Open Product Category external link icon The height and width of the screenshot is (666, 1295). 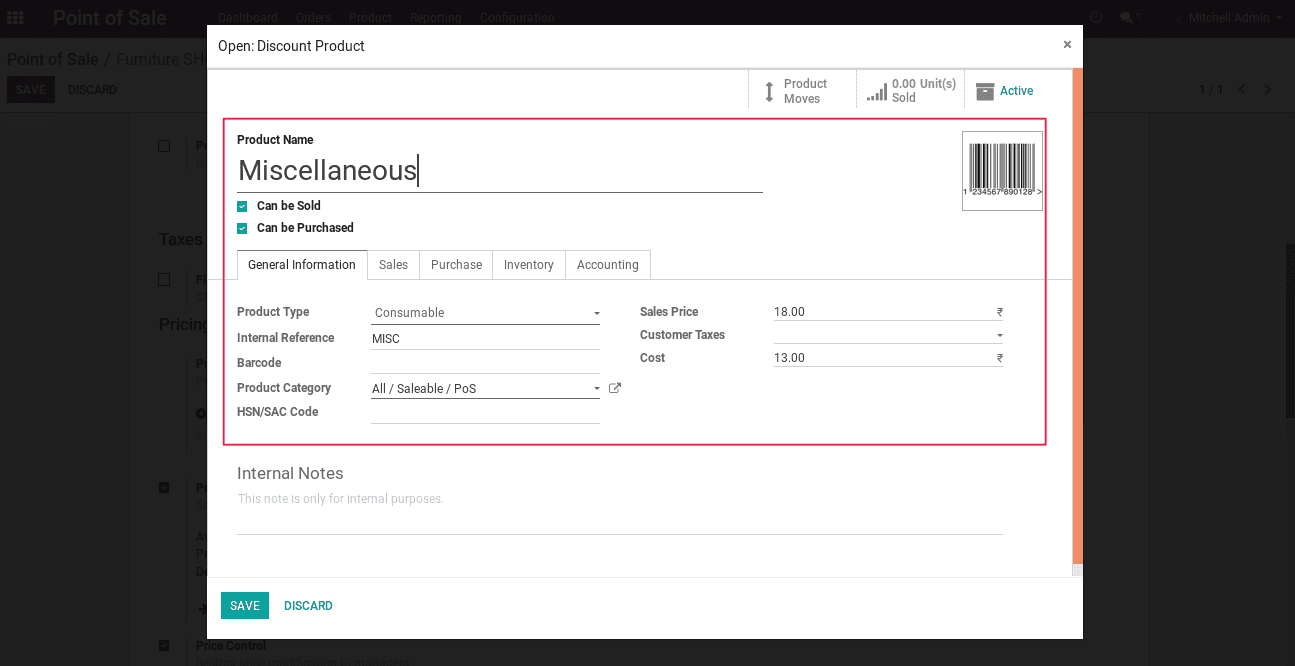tap(615, 388)
